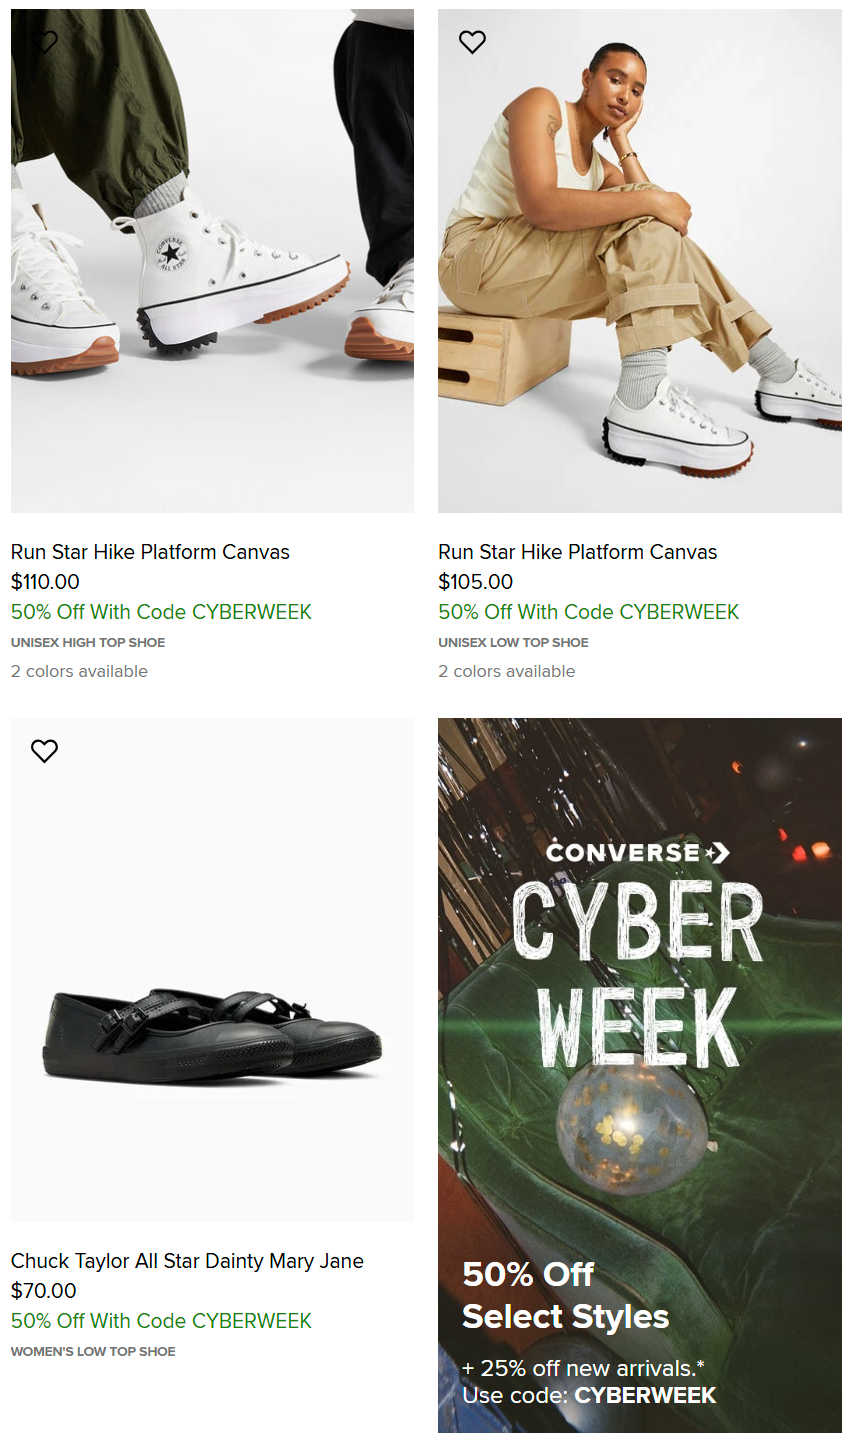Viewport: 858px width, 1449px height.
Task: Open the white high top shoe photo
Action: [212, 261]
